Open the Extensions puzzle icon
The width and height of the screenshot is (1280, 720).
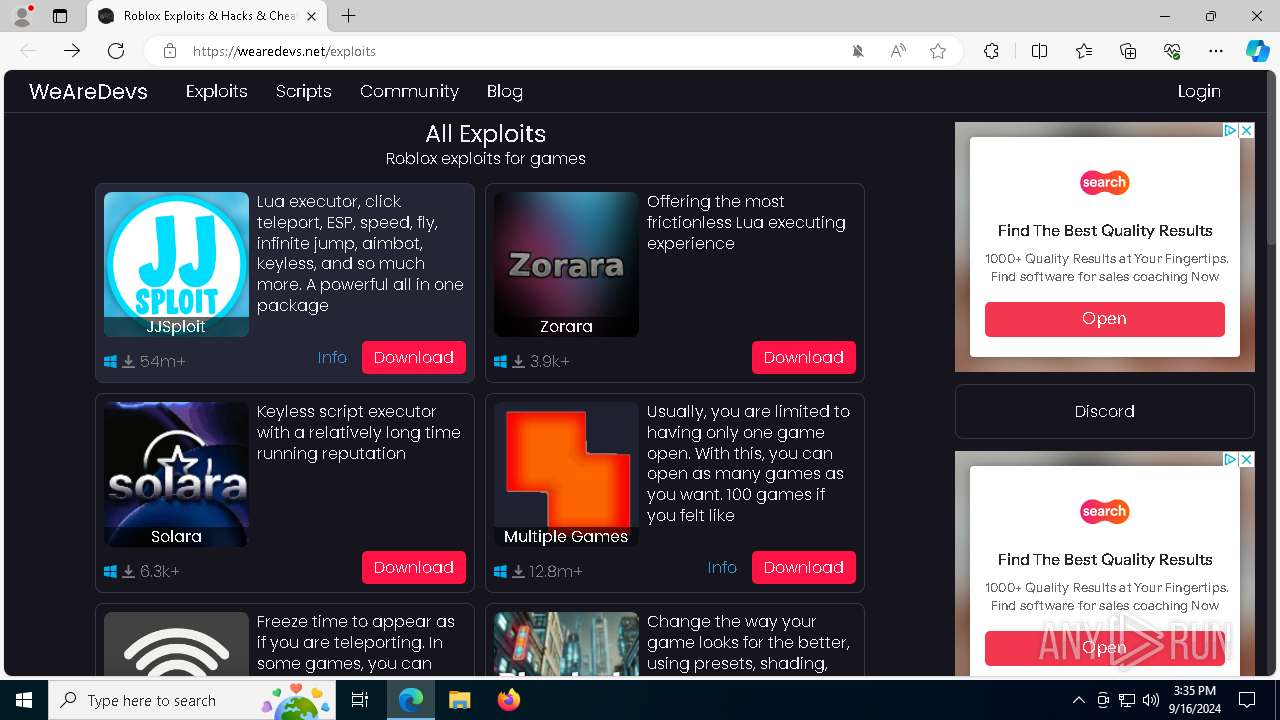[991, 51]
